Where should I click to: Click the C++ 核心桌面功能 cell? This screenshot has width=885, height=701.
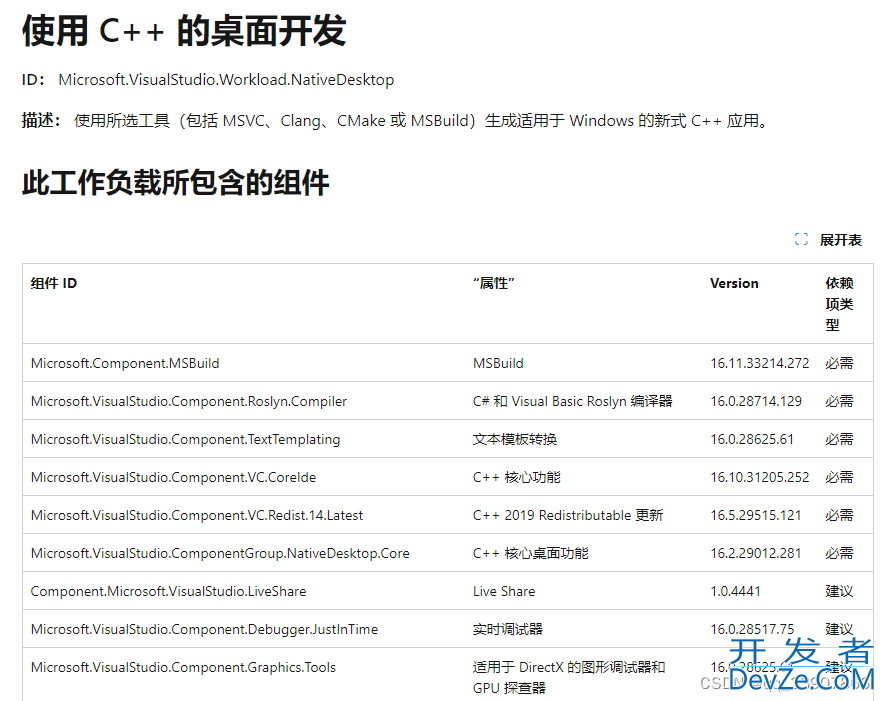[531, 553]
